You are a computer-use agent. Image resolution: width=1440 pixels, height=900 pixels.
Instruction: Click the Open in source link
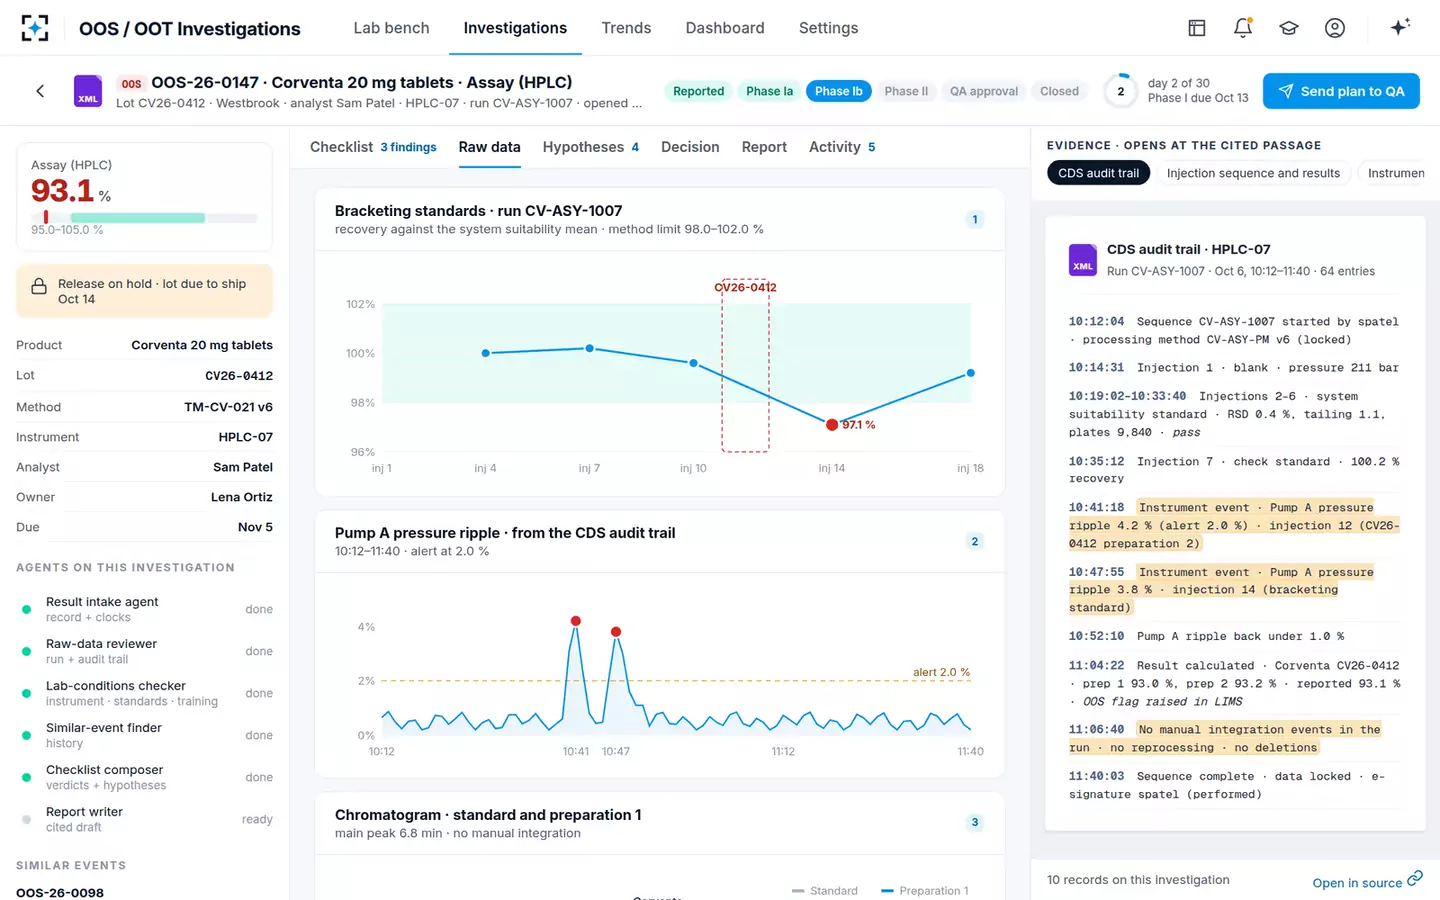[x=1367, y=881]
